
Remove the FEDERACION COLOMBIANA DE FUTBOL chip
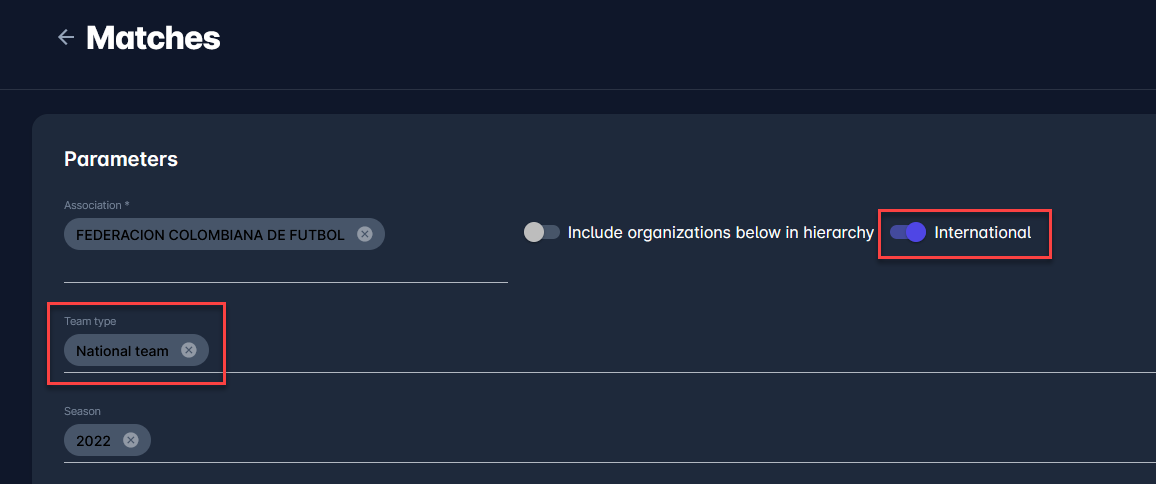tap(364, 234)
